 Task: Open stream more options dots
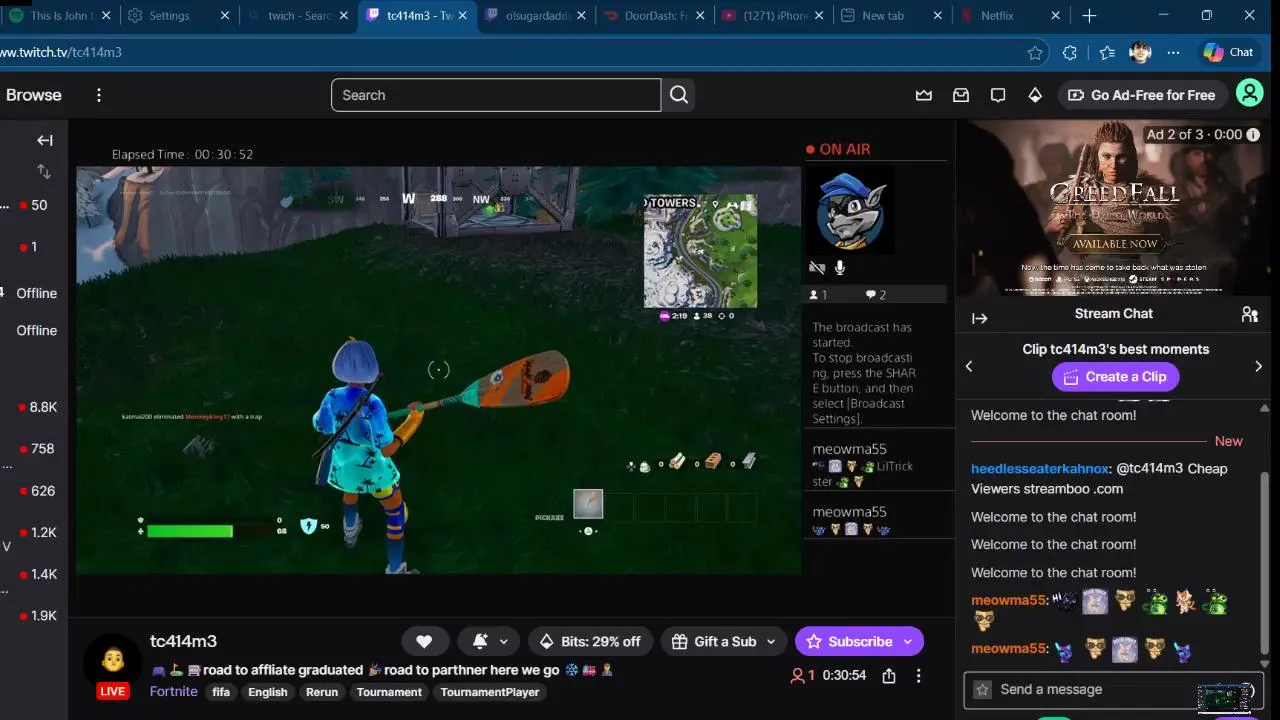(918, 676)
